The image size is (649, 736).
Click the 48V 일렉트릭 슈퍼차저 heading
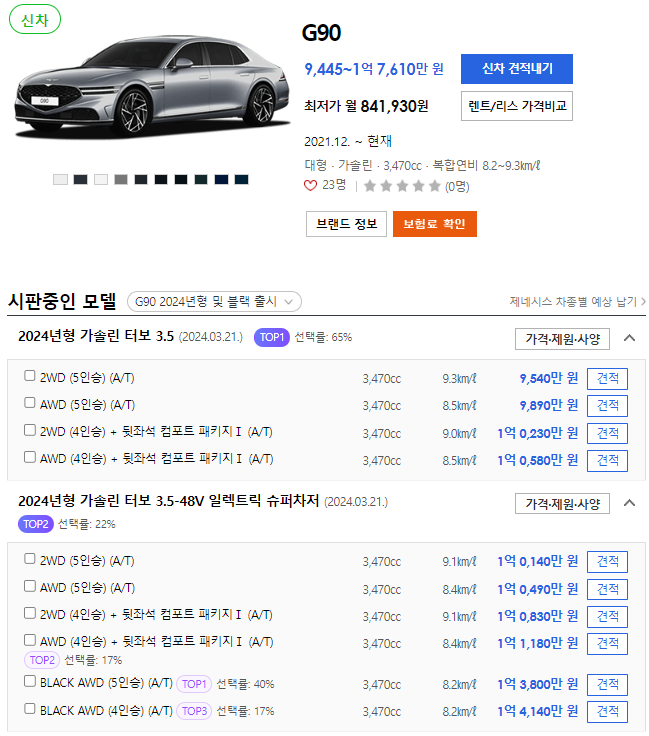coord(168,501)
